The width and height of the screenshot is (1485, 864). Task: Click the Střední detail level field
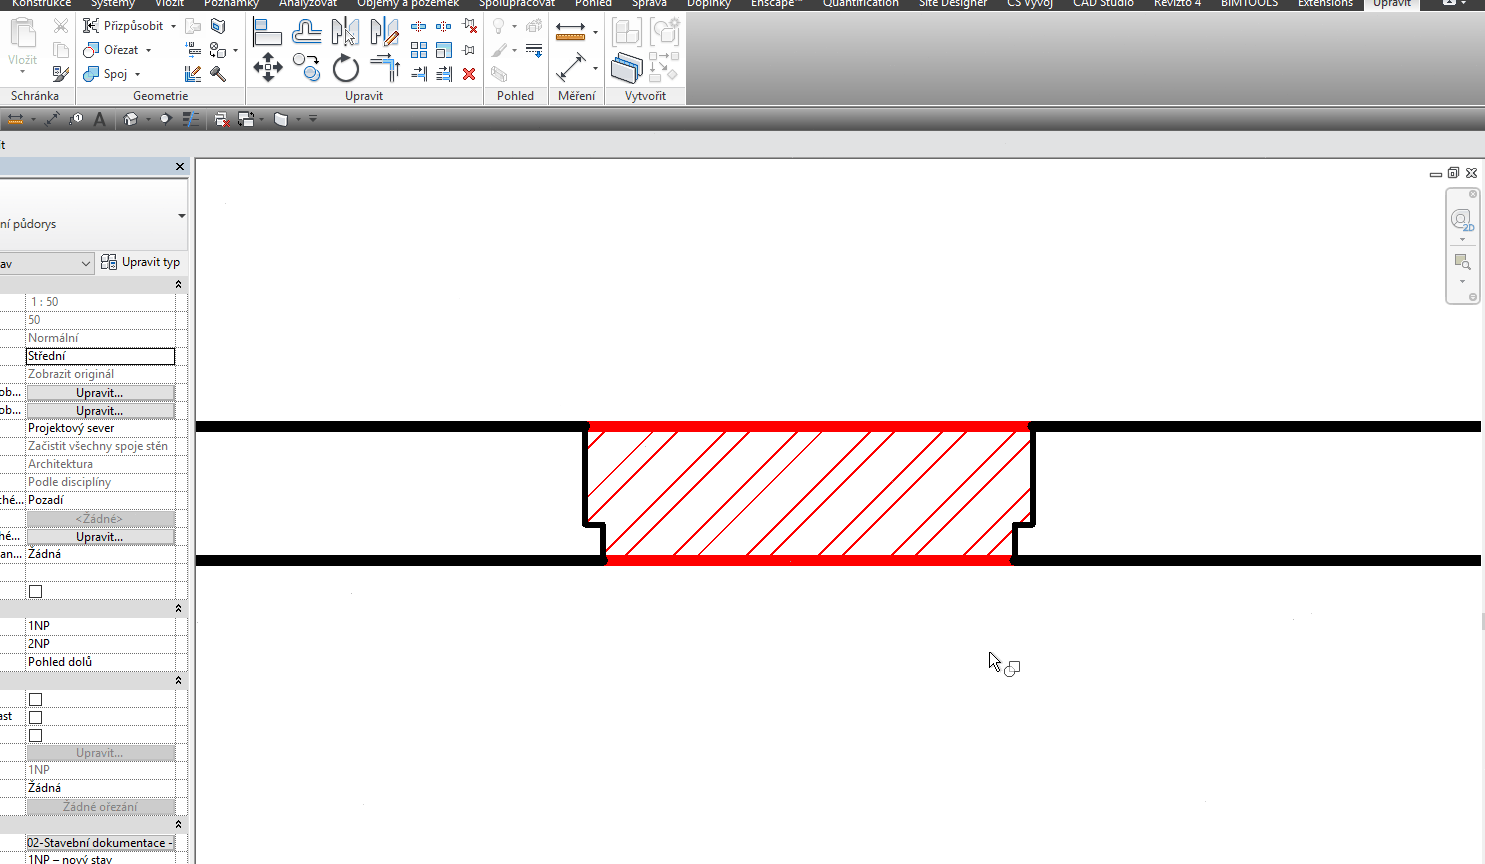click(100, 356)
